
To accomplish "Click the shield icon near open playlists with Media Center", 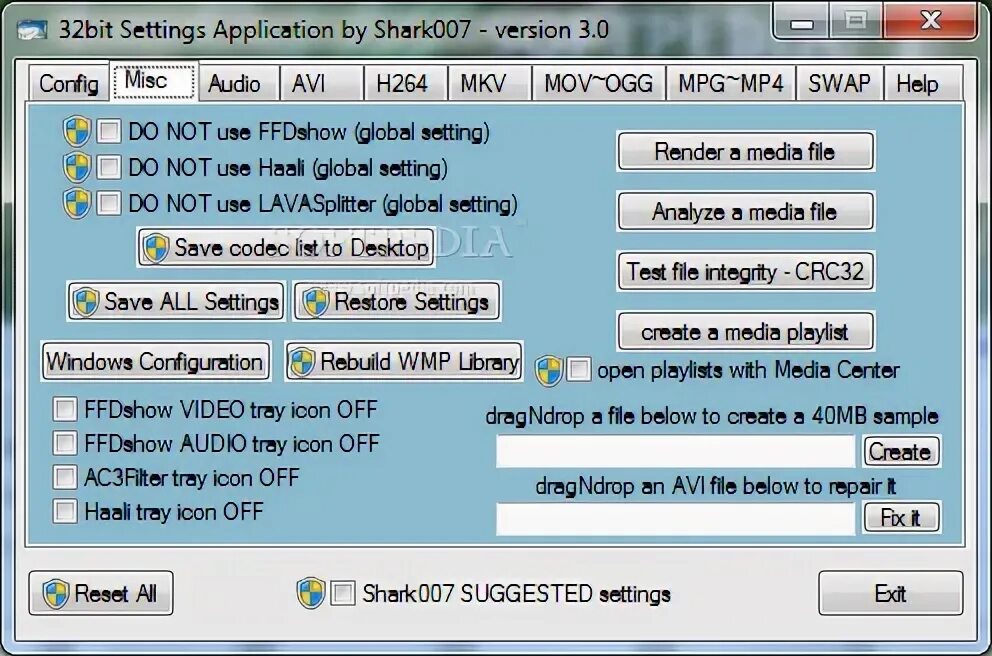I will [x=548, y=370].
